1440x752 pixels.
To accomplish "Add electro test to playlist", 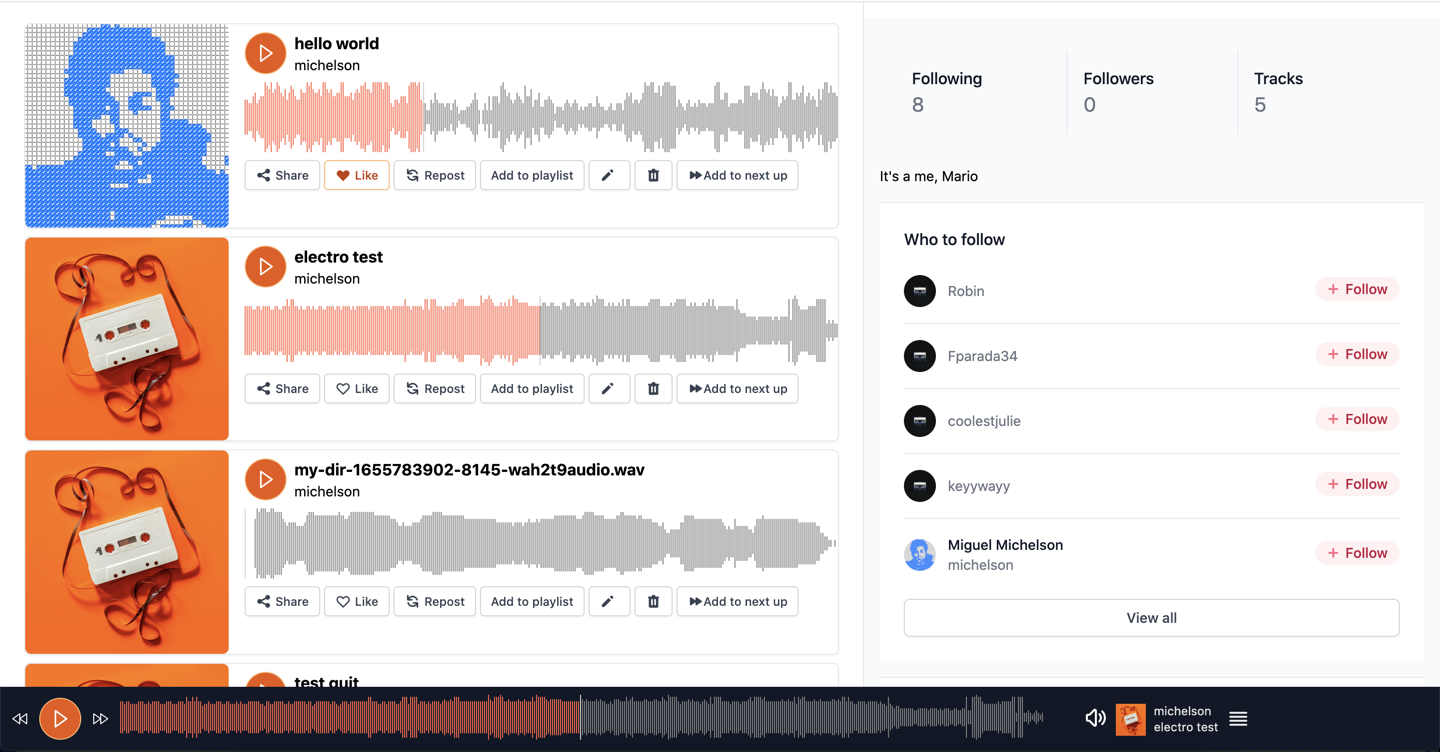I will click(x=532, y=388).
